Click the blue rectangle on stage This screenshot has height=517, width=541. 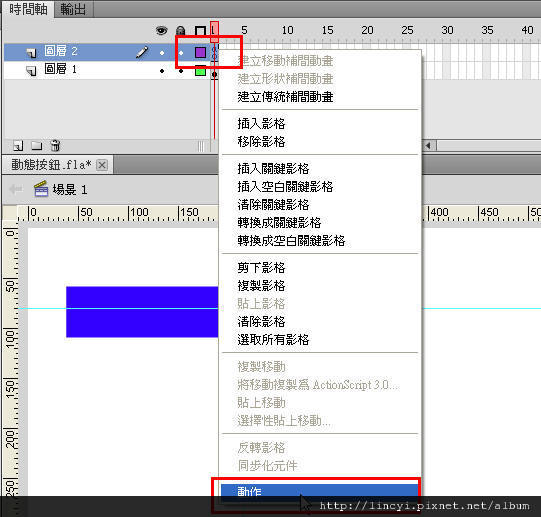tap(142, 312)
